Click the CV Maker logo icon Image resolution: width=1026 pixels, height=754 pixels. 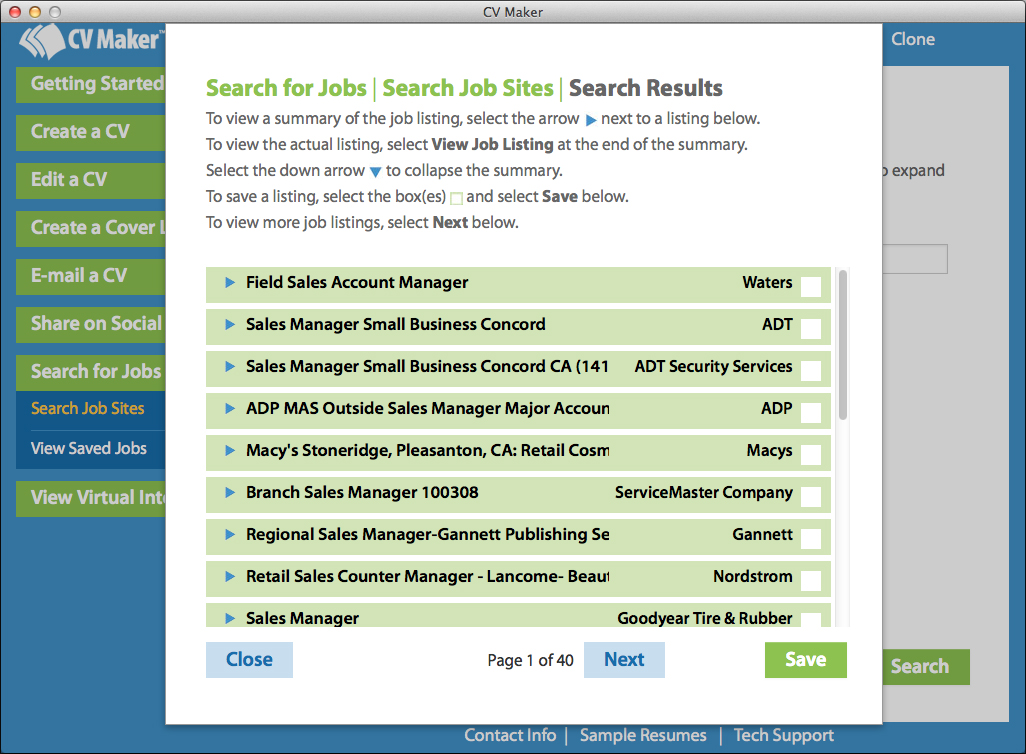[x=45, y=41]
